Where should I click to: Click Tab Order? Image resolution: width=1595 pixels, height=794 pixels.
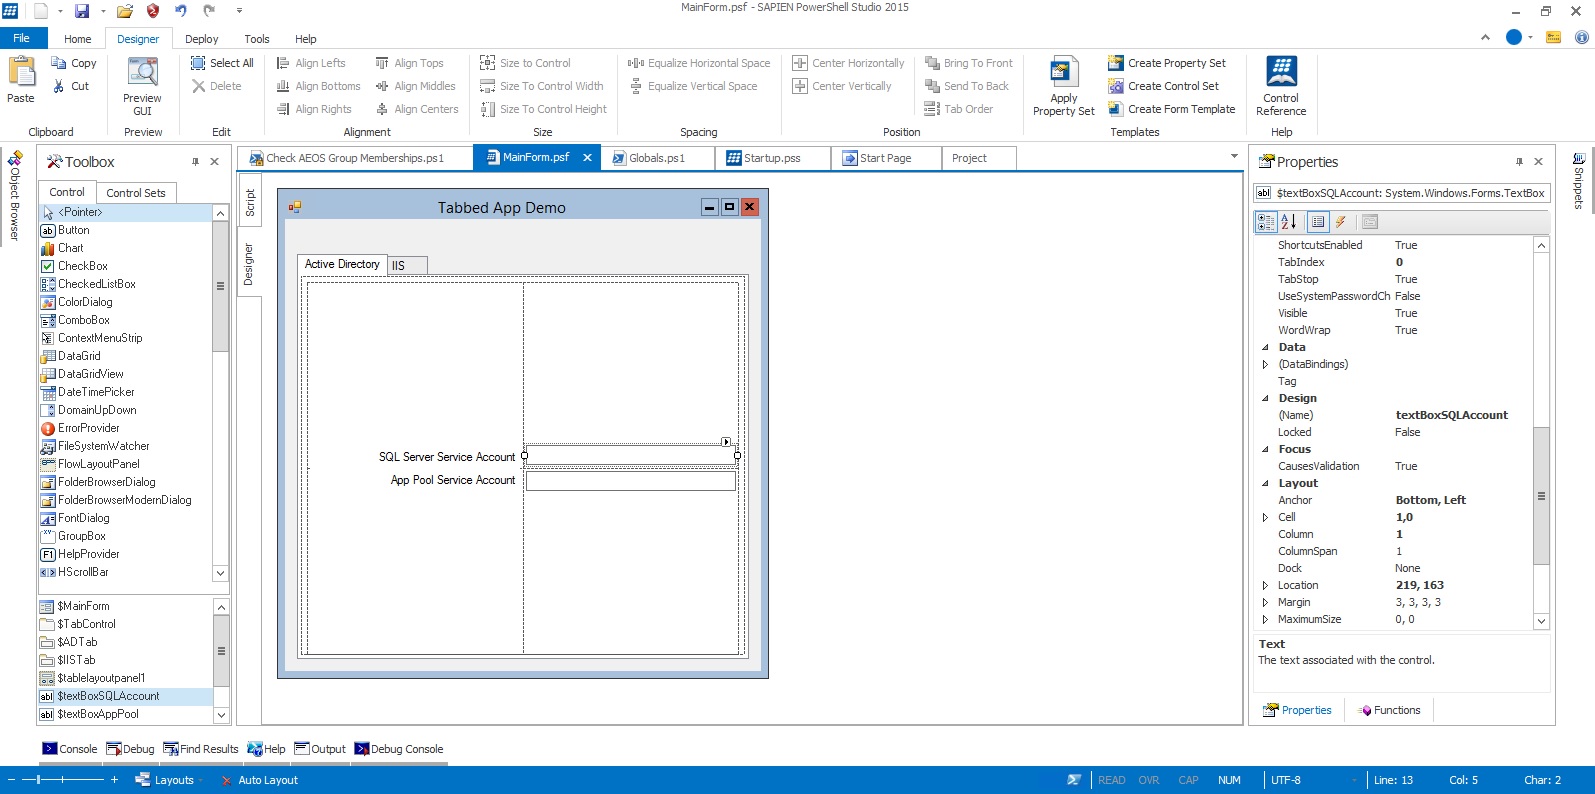[x=959, y=109]
